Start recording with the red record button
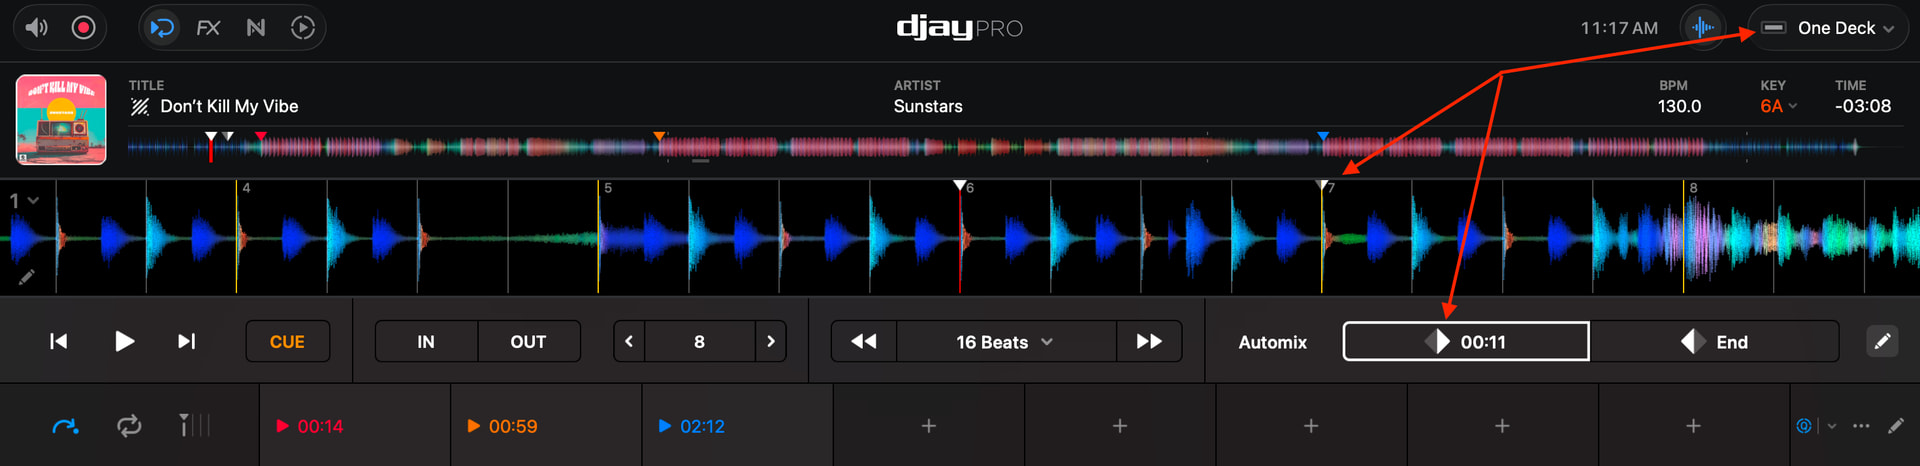Viewport: 1920px width, 466px height. coord(84,28)
